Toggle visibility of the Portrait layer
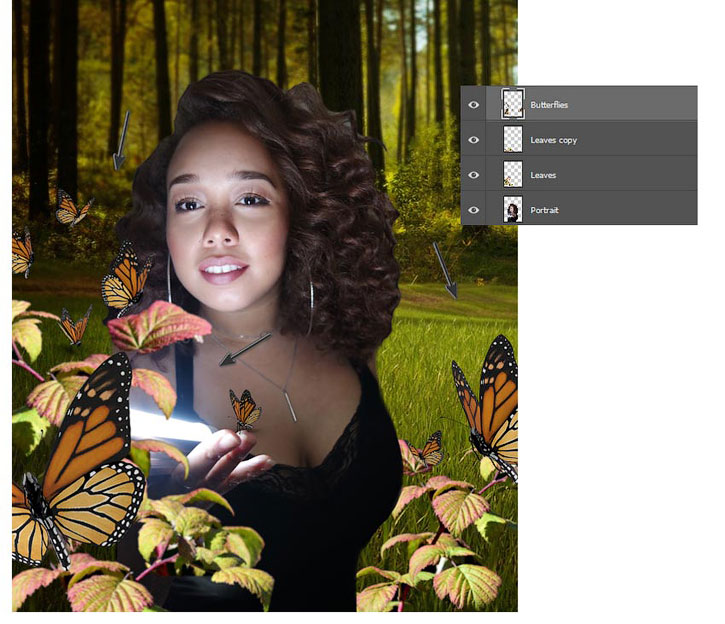The height and width of the screenshot is (624, 725). click(x=473, y=210)
